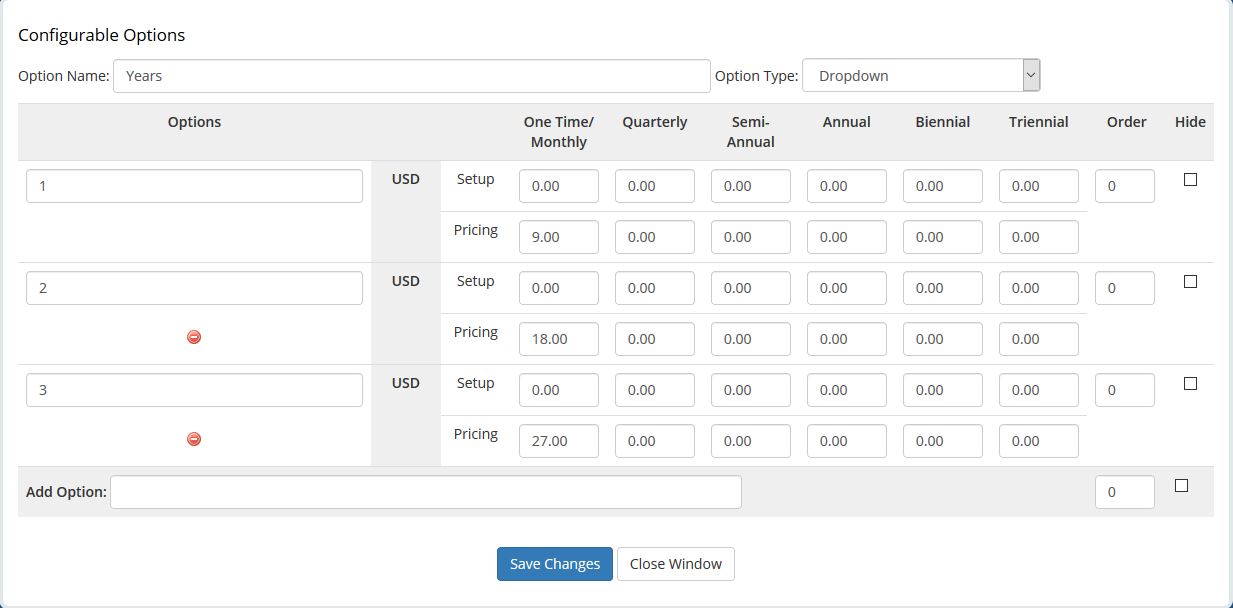
Task: Click the Configurable Options heading
Action: coord(102,35)
